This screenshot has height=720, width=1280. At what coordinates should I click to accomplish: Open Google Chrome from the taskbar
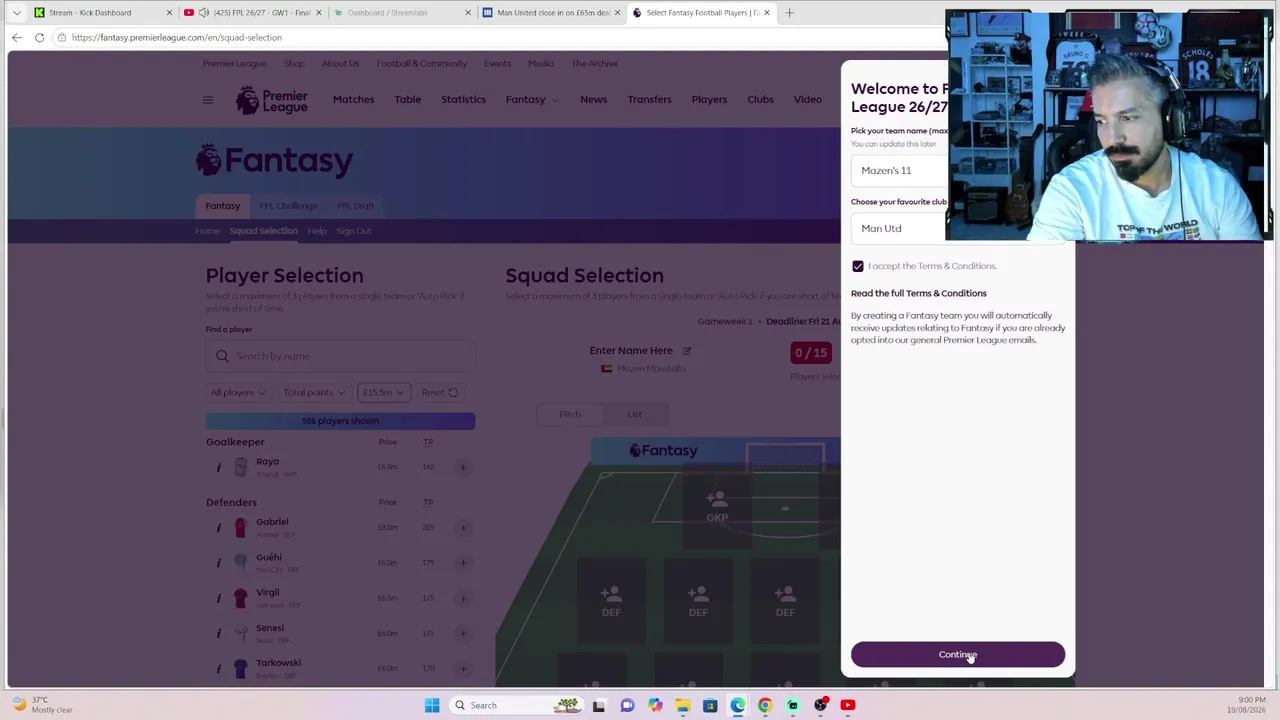click(x=765, y=705)
